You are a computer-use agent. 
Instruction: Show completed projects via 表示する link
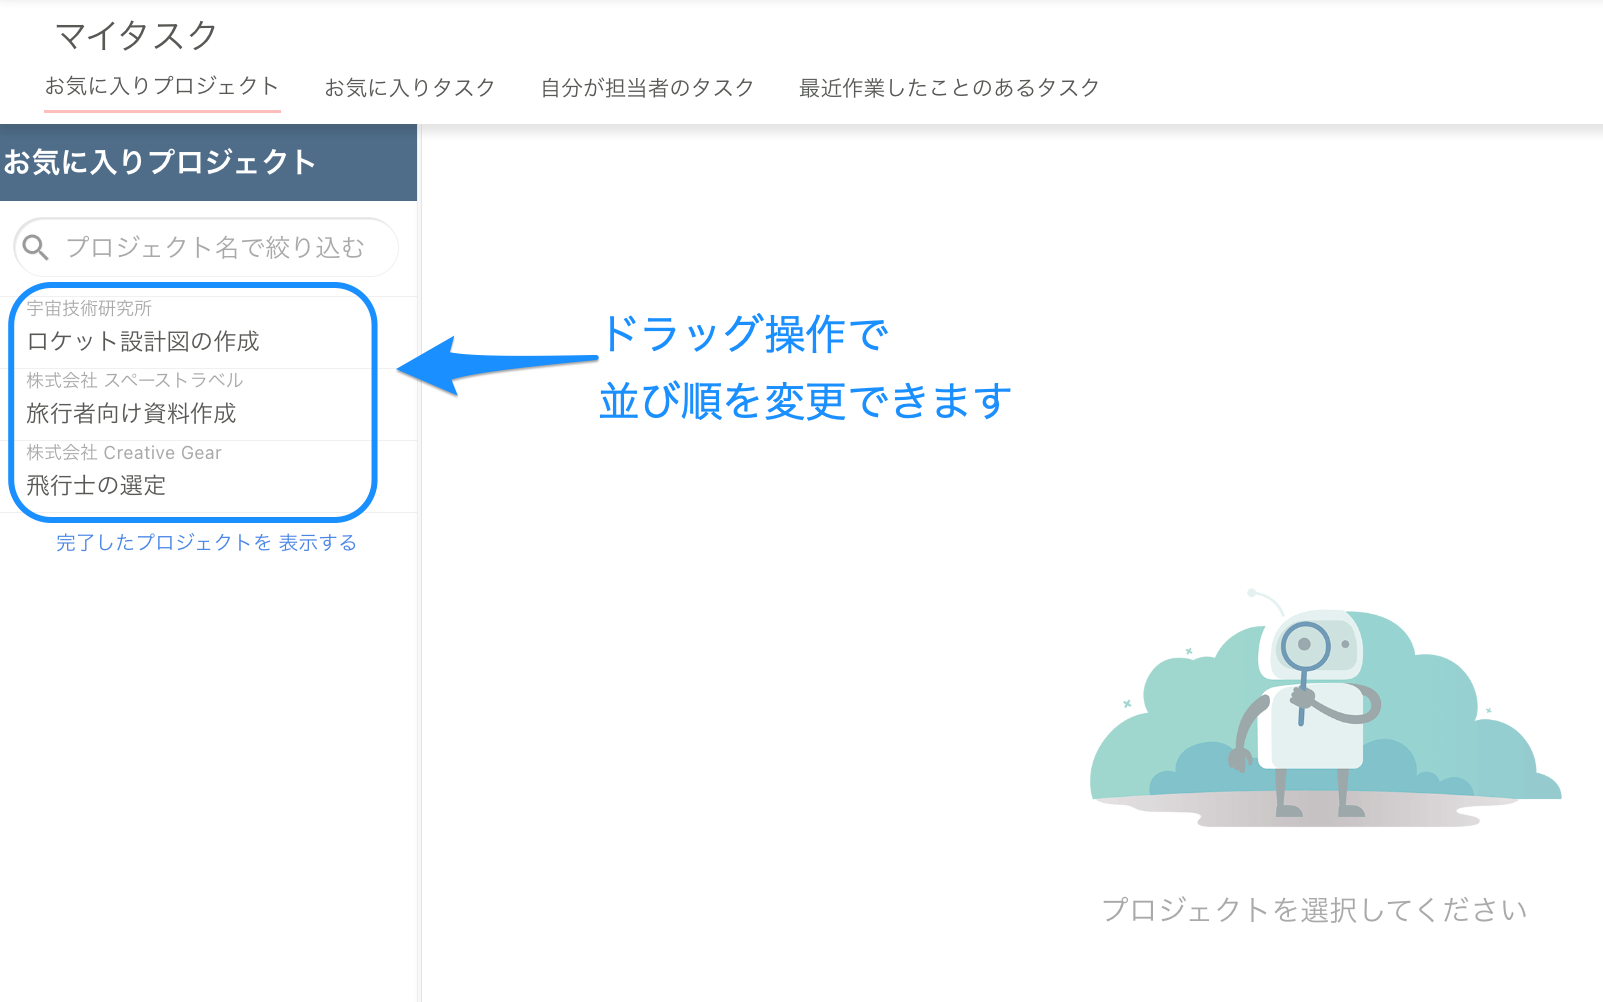(x=317, y=543)
